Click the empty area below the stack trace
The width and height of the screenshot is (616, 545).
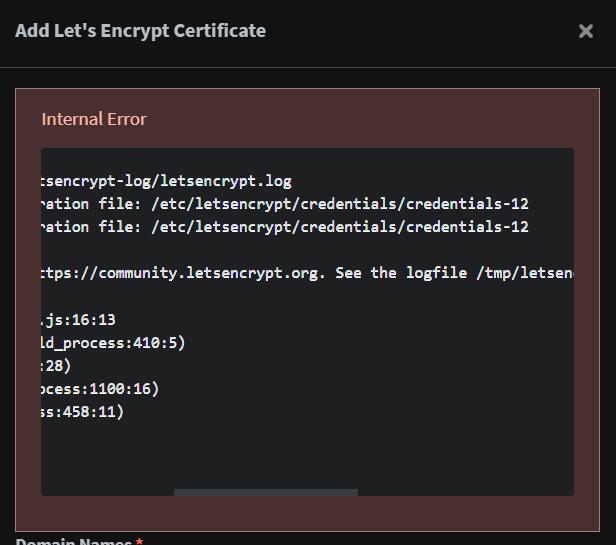[300, 455]
